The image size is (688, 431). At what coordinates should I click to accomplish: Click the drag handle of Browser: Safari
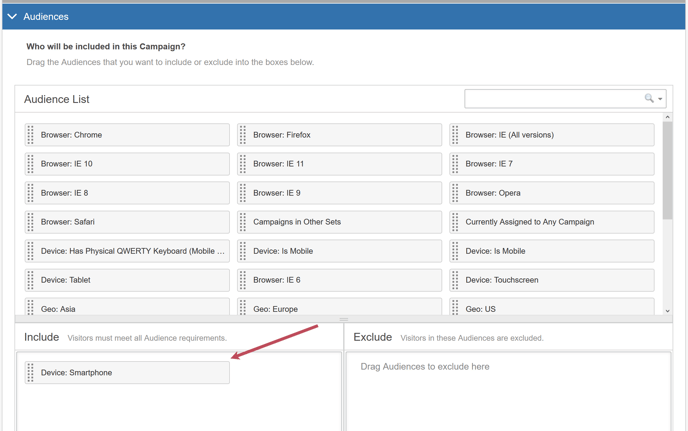click(30, 222)
